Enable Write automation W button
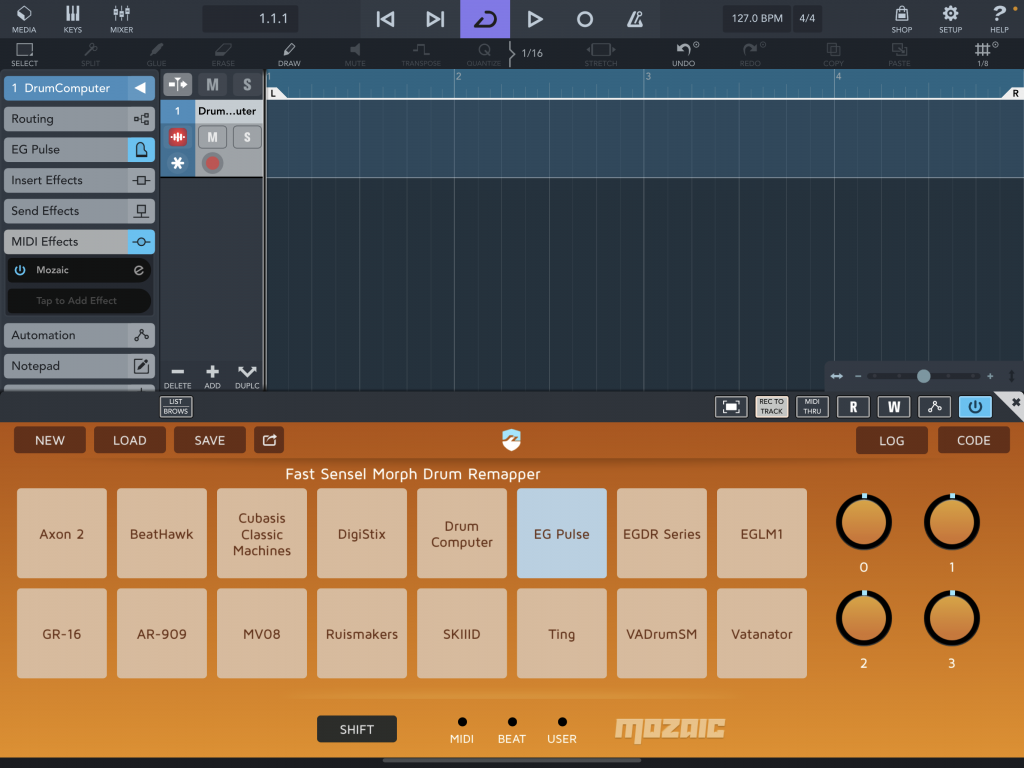The height and width of the screenshot is (768, 1024). coord(893,407)
